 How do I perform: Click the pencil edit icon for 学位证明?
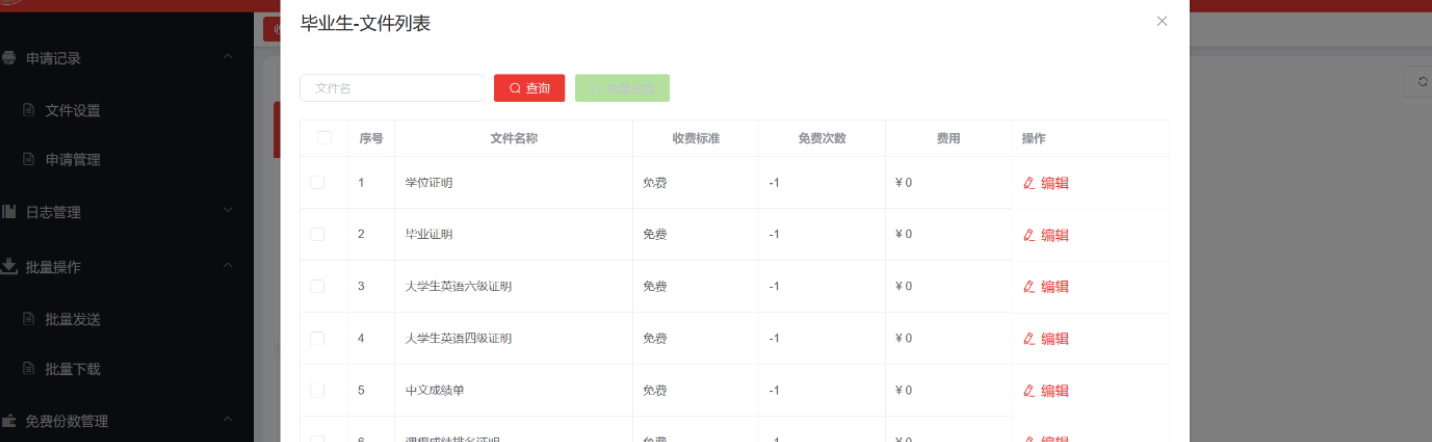(x=1029, y=183)
